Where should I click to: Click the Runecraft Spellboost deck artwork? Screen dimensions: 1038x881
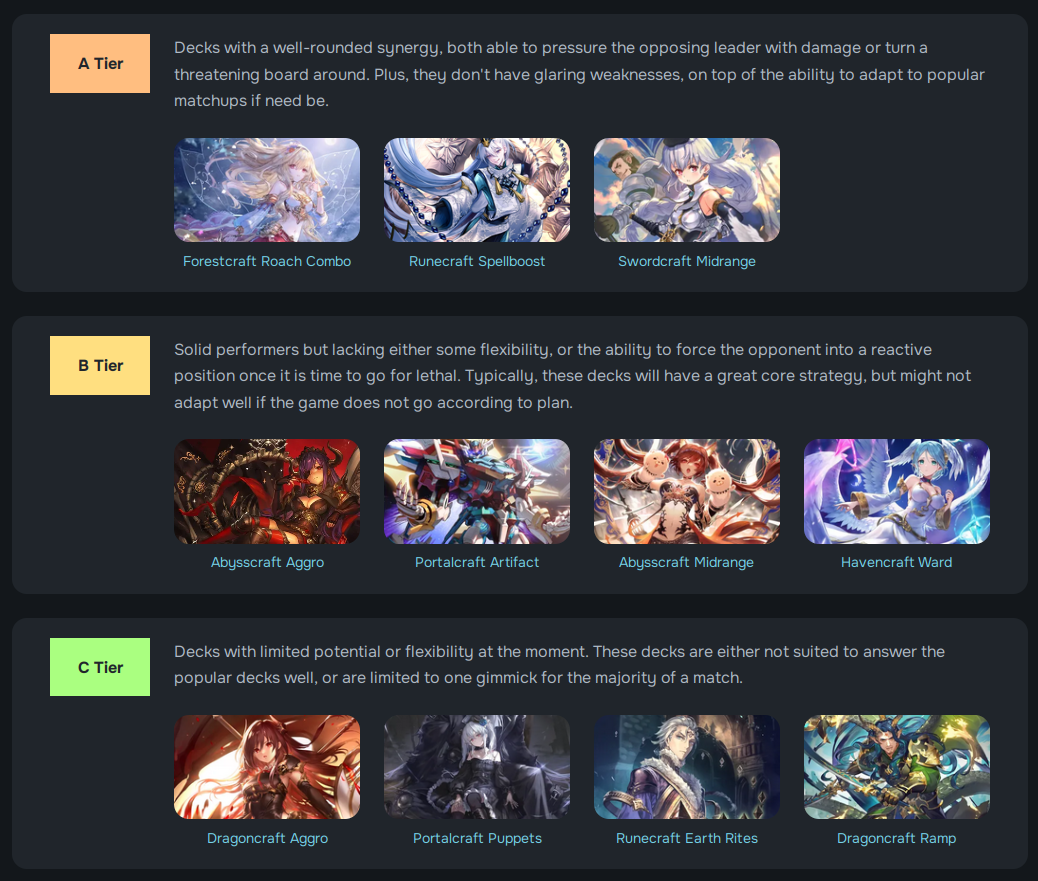[x=477, y=190]
